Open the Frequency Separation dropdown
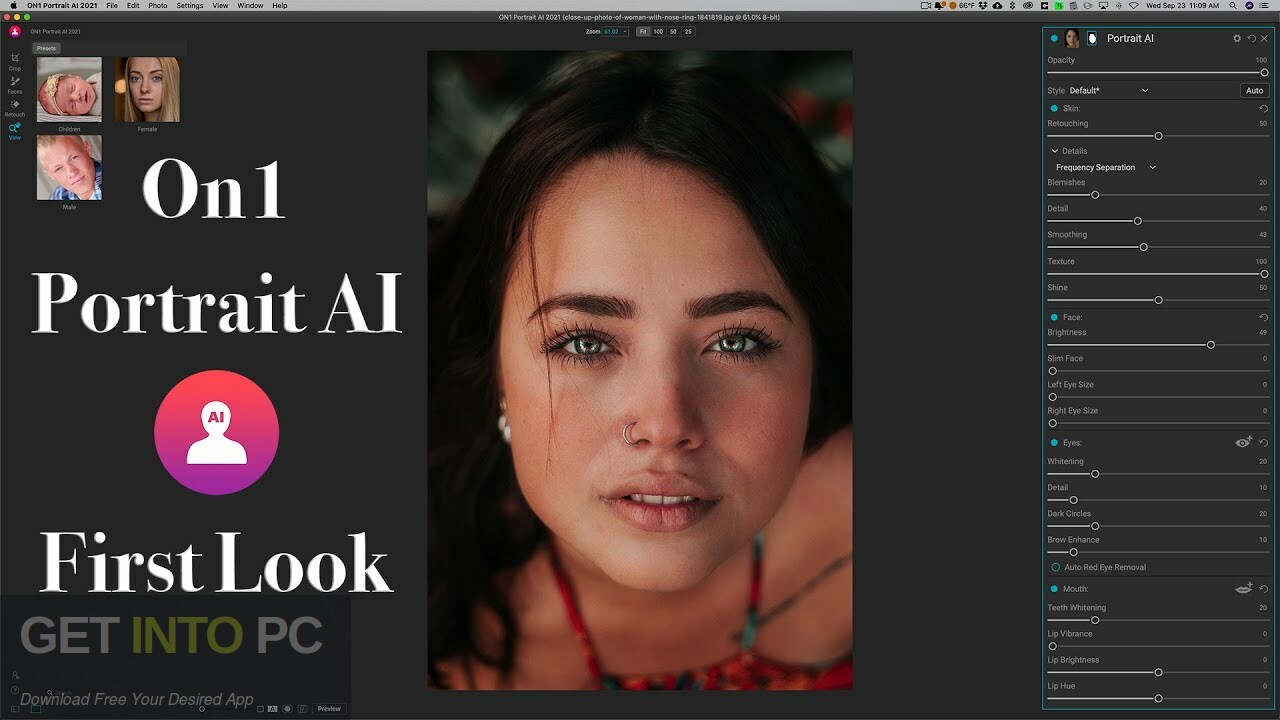Screen dimensions: 1280x720 (x=1105, y=168)
